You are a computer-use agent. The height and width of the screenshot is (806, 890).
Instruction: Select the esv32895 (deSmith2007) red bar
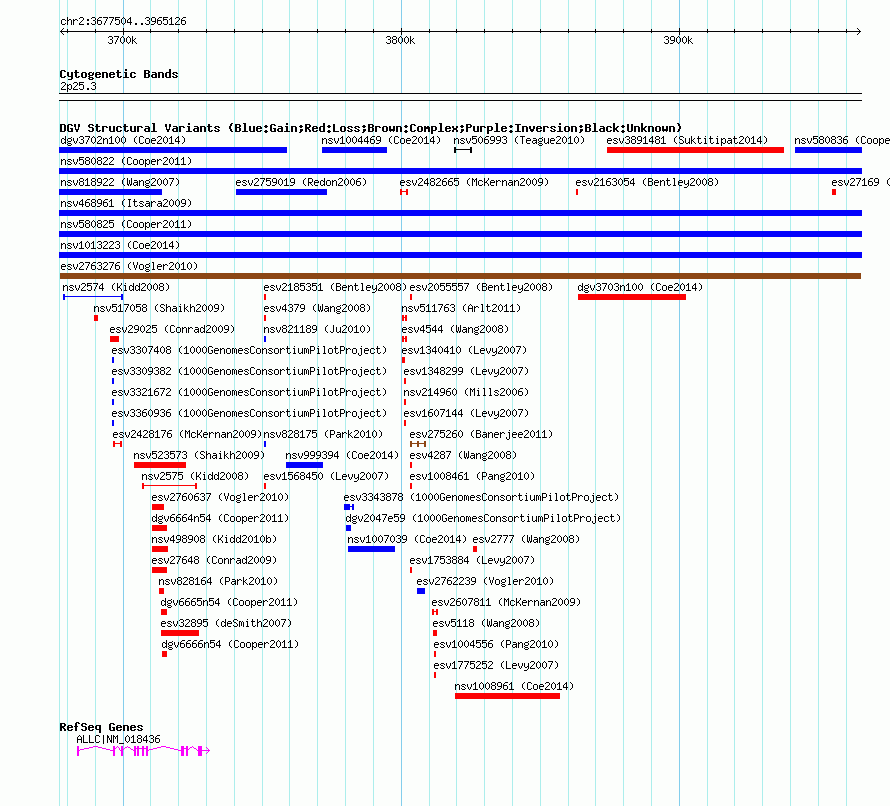[x=180, y=633]
